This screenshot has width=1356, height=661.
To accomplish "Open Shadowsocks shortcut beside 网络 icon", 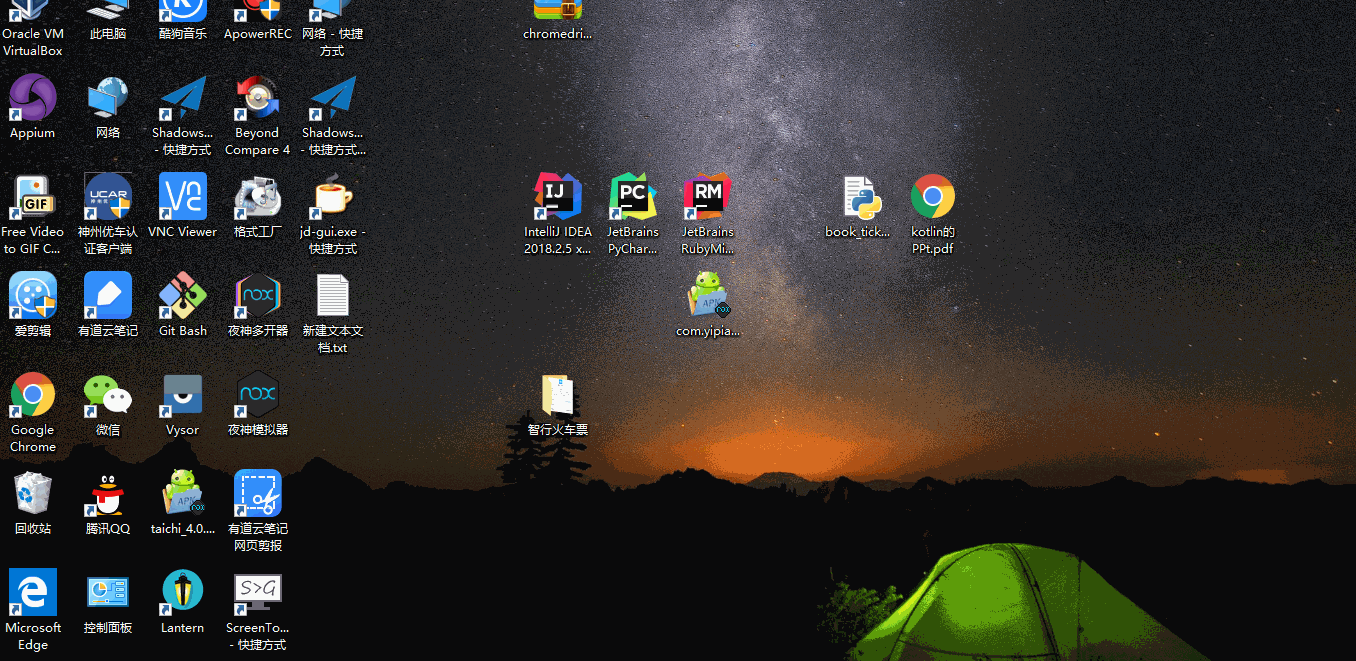I will (183, 115).
